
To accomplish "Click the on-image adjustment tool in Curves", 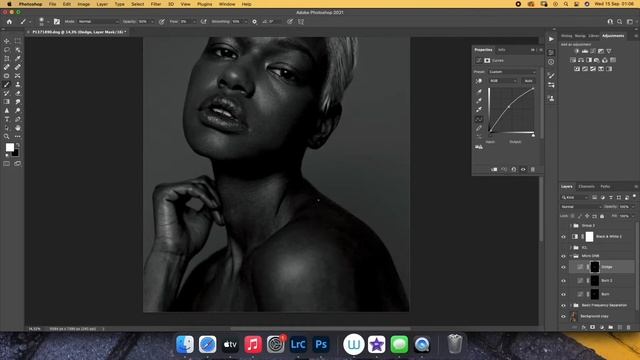I will 479,81.
